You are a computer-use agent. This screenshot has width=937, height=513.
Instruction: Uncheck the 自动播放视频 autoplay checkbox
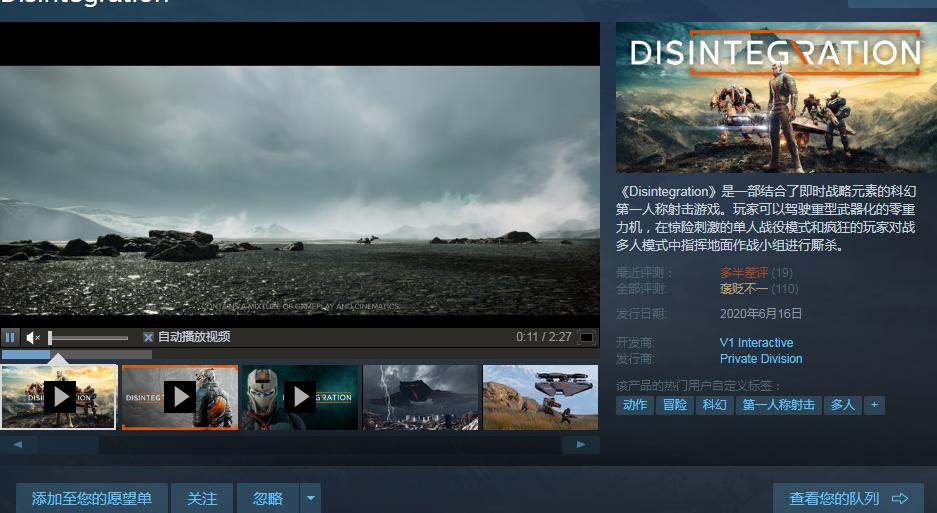148,337
